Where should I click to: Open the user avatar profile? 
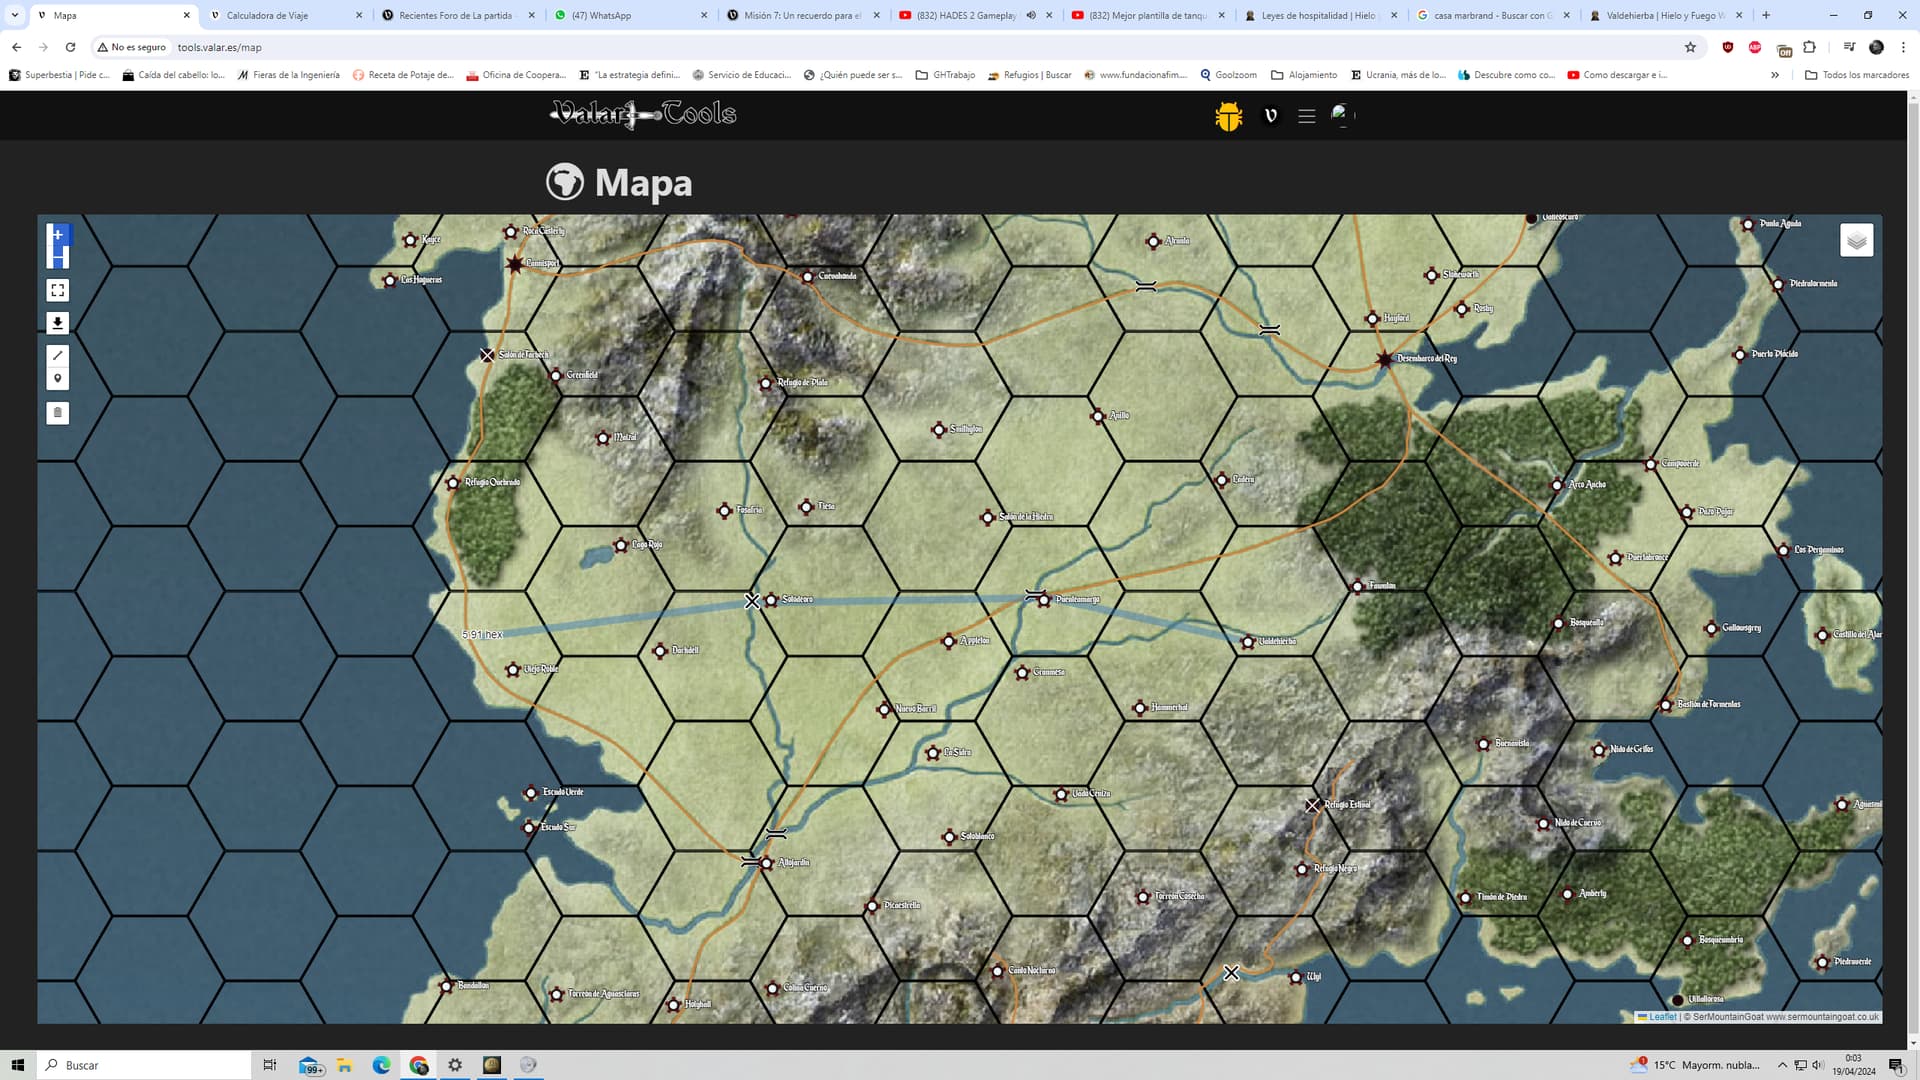point(1342,115)
